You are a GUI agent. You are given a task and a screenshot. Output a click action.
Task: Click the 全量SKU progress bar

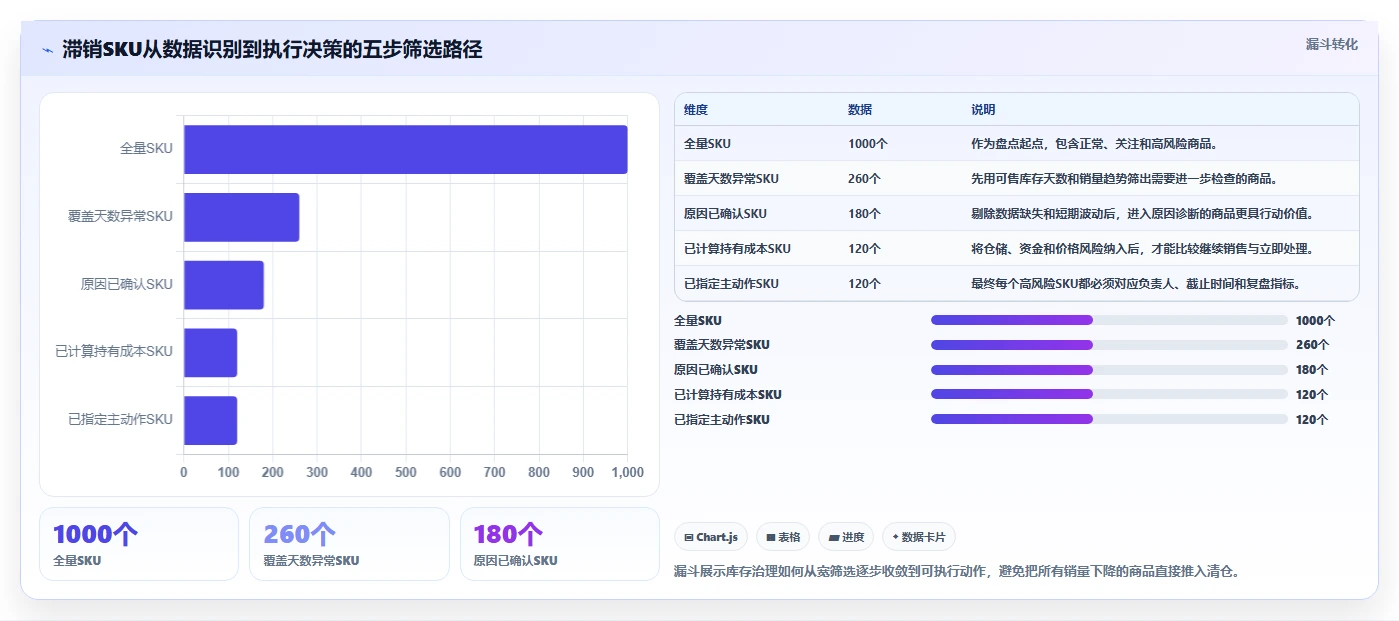pos(1109,320)
